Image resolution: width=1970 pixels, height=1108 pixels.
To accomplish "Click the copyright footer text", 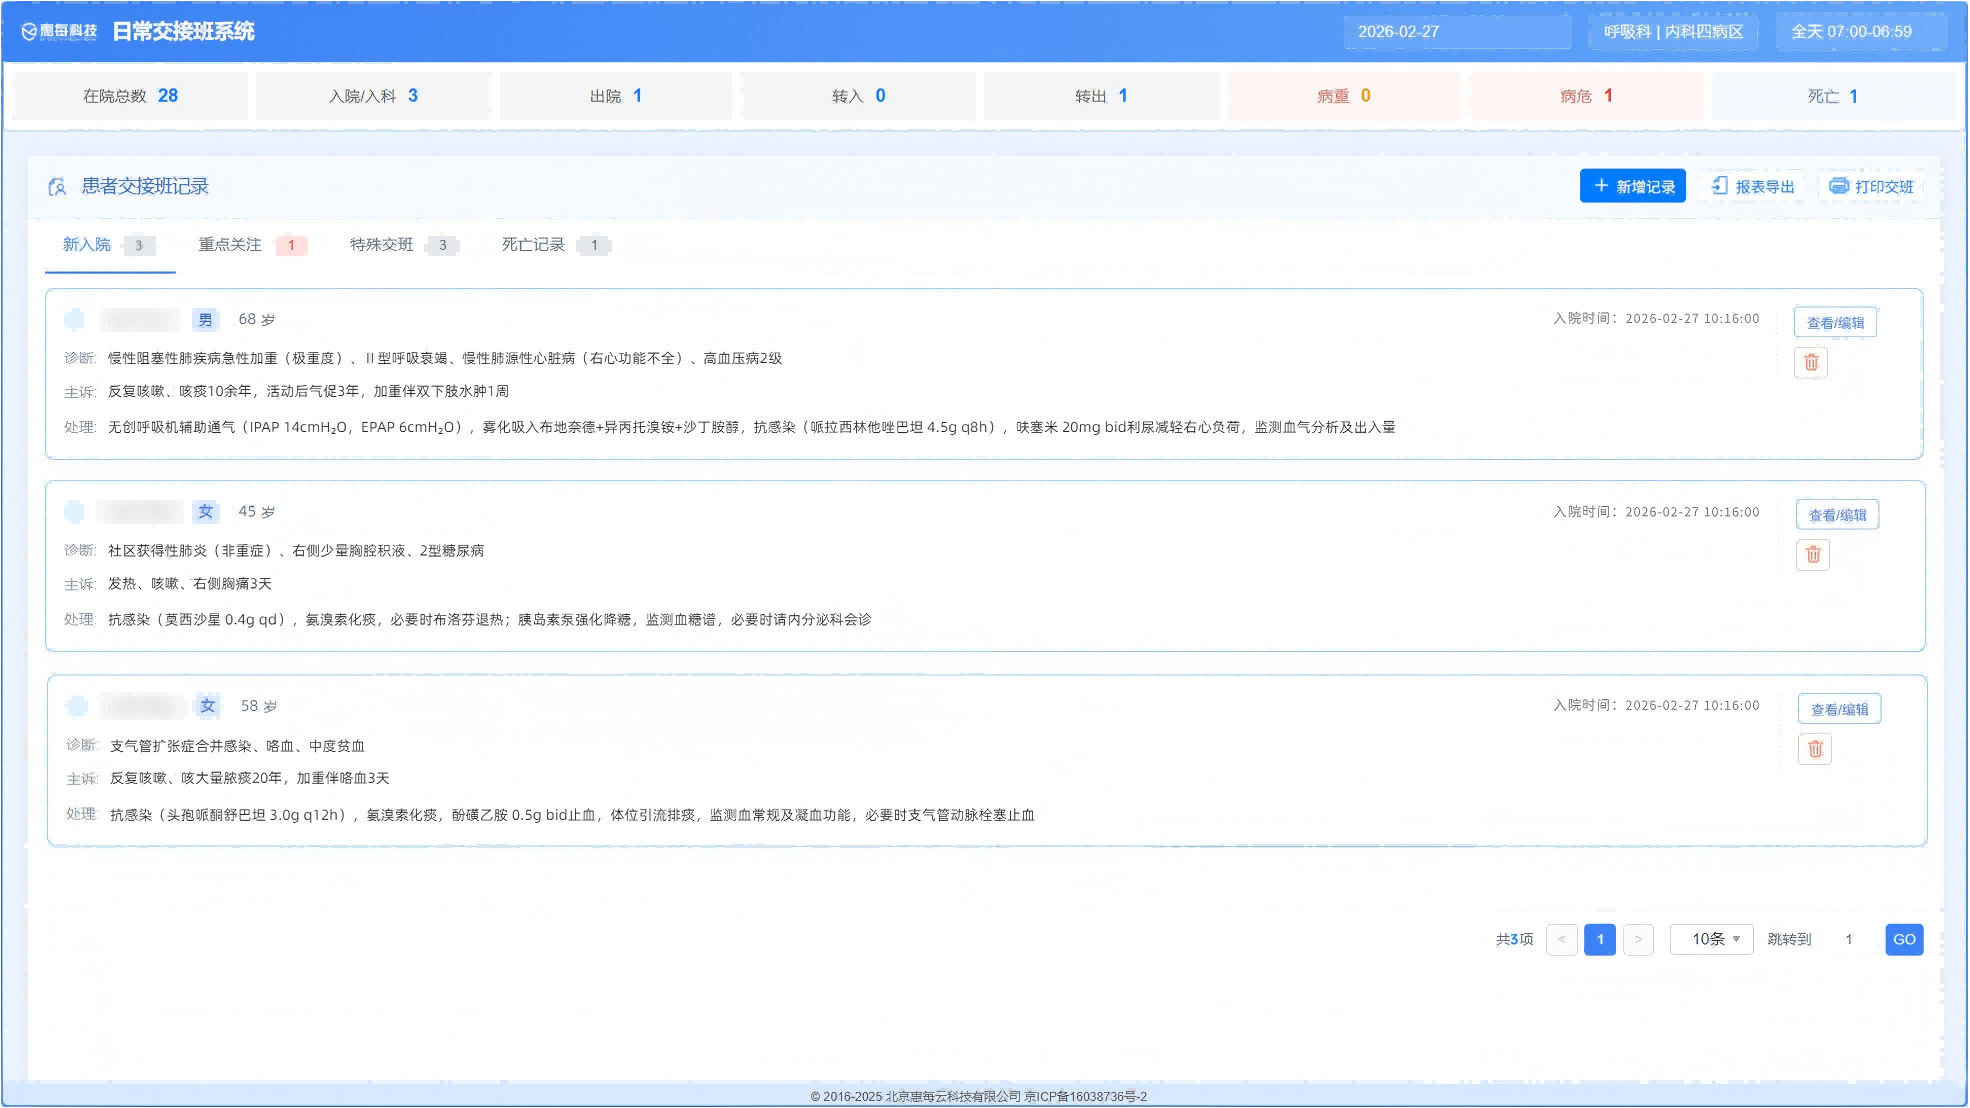I will pyautogui.click(x=979, y=1096).
